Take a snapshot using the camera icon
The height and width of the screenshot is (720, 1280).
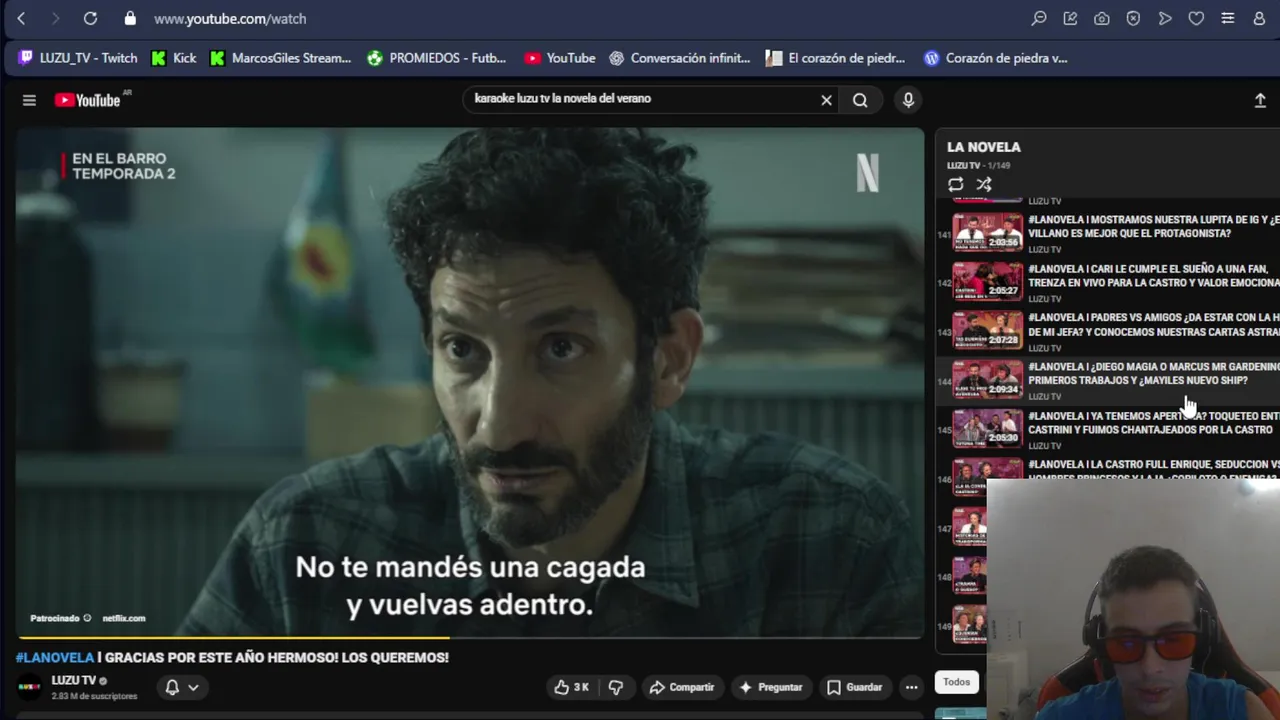[1101, 18]
